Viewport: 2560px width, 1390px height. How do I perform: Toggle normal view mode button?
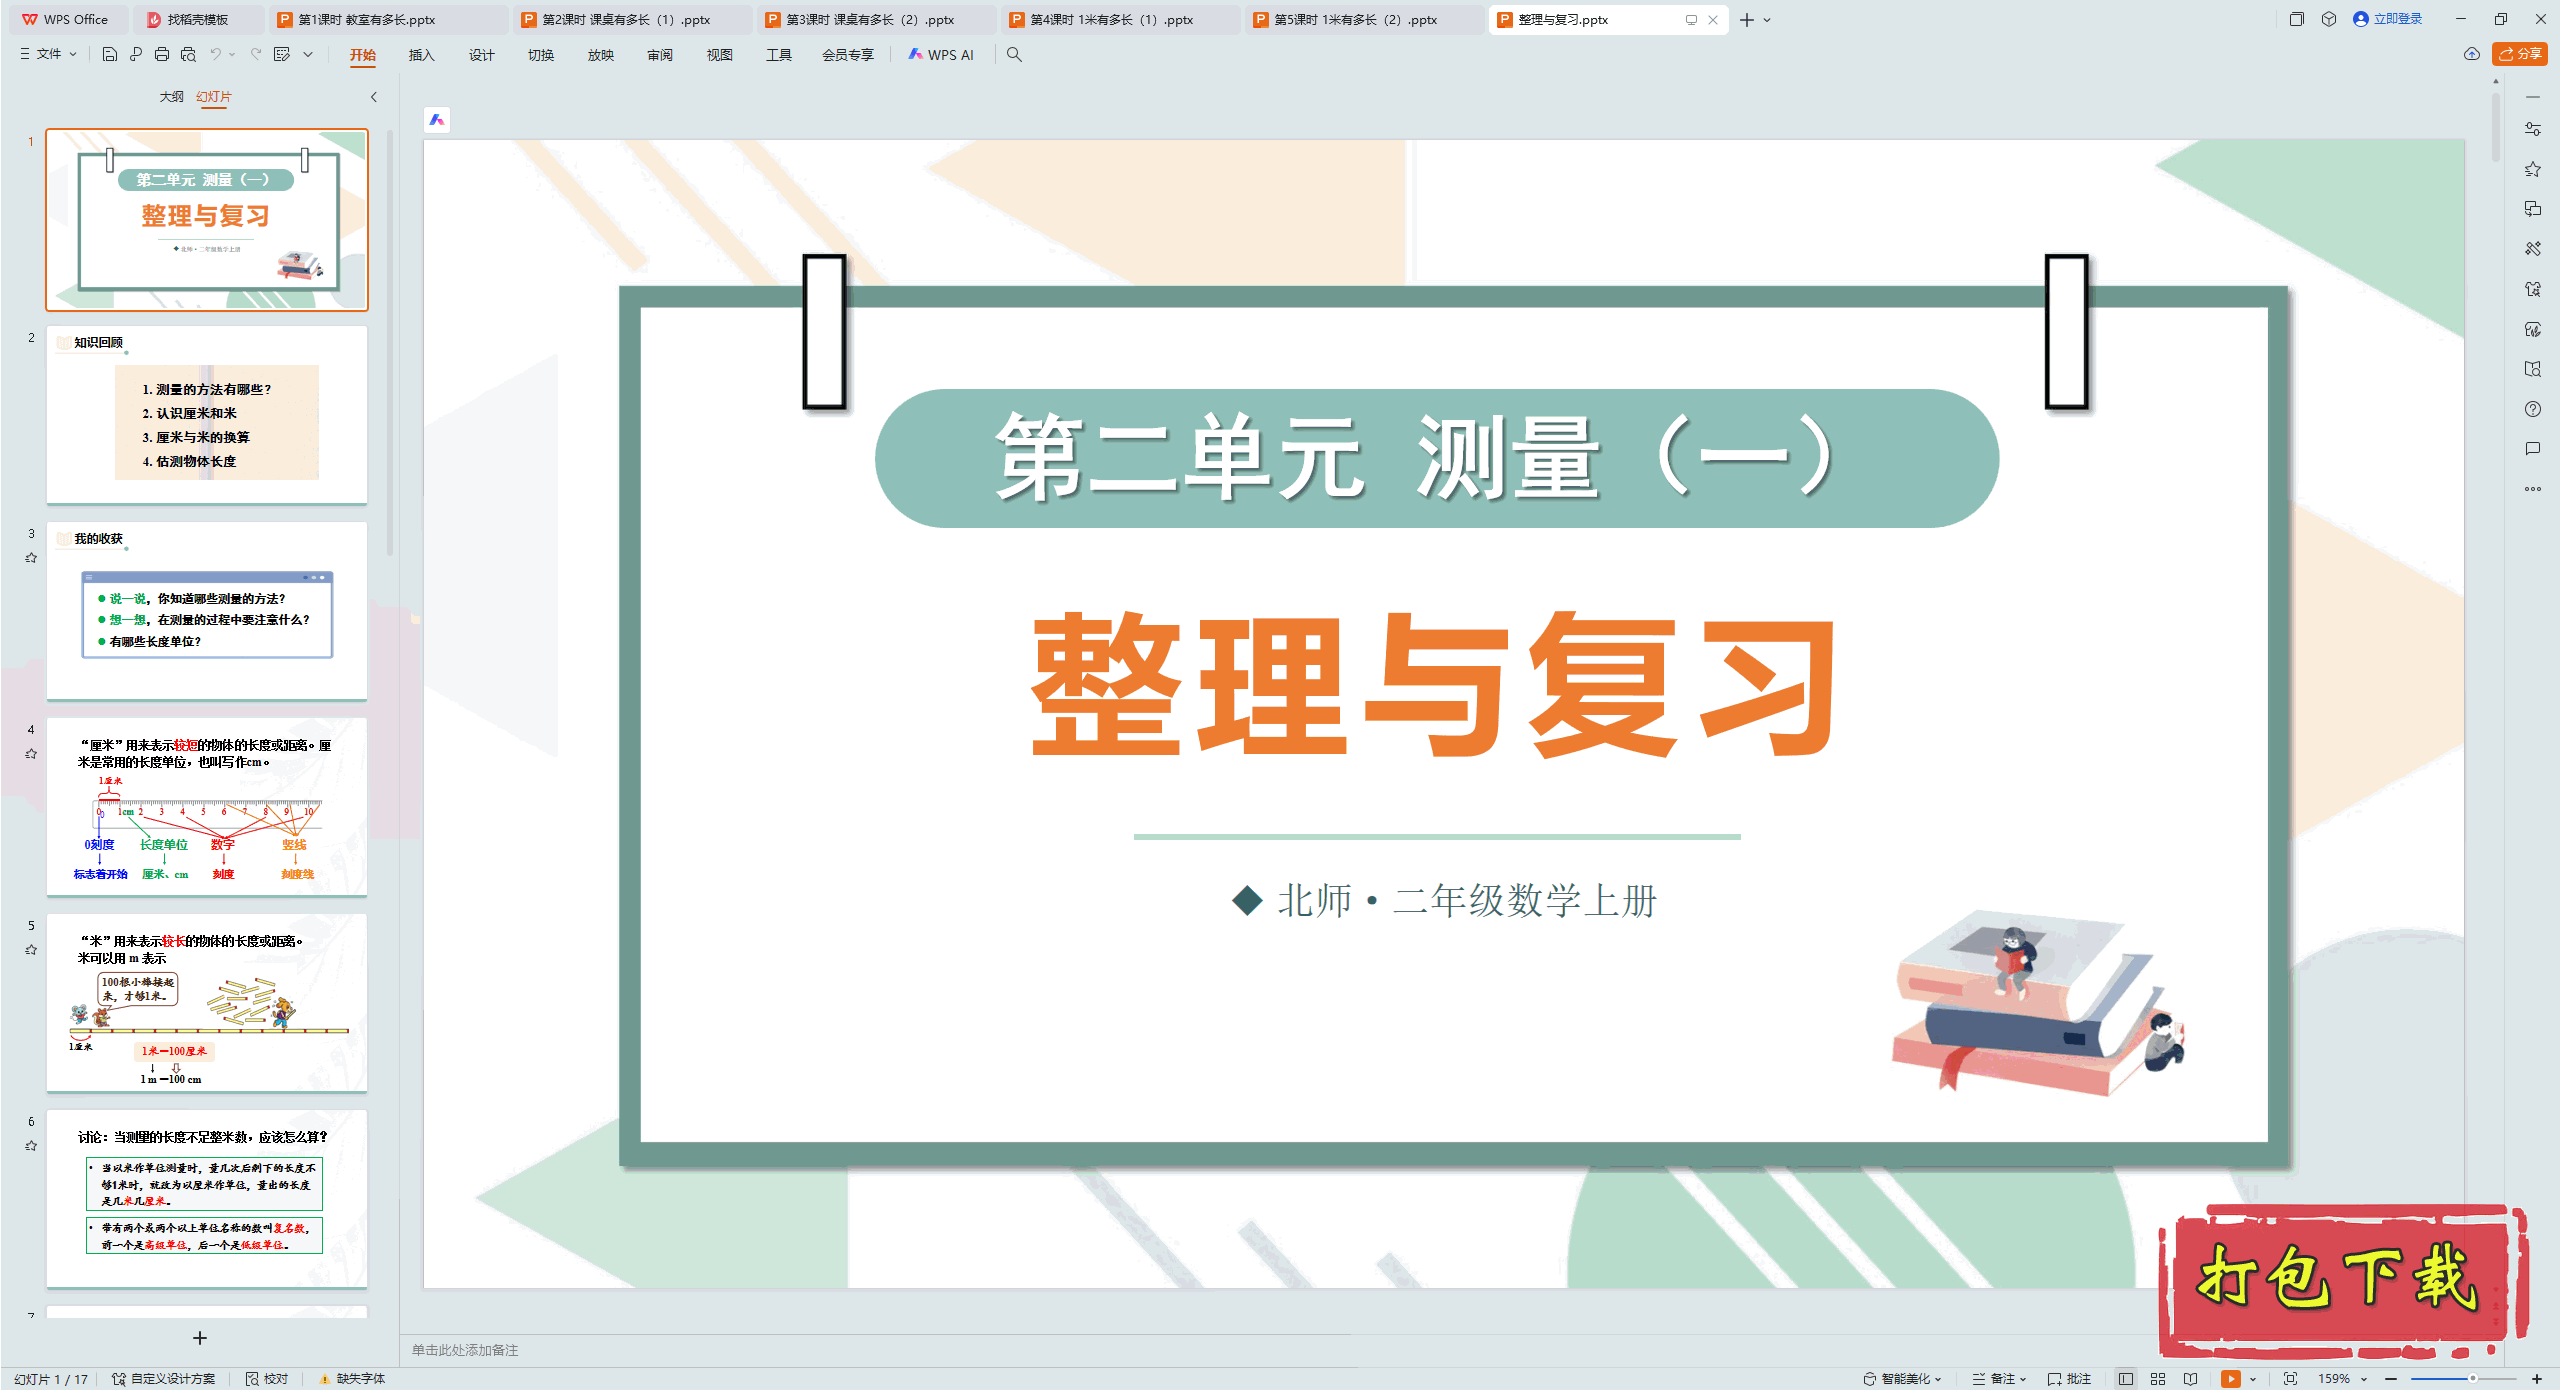pos(2126,1378)
